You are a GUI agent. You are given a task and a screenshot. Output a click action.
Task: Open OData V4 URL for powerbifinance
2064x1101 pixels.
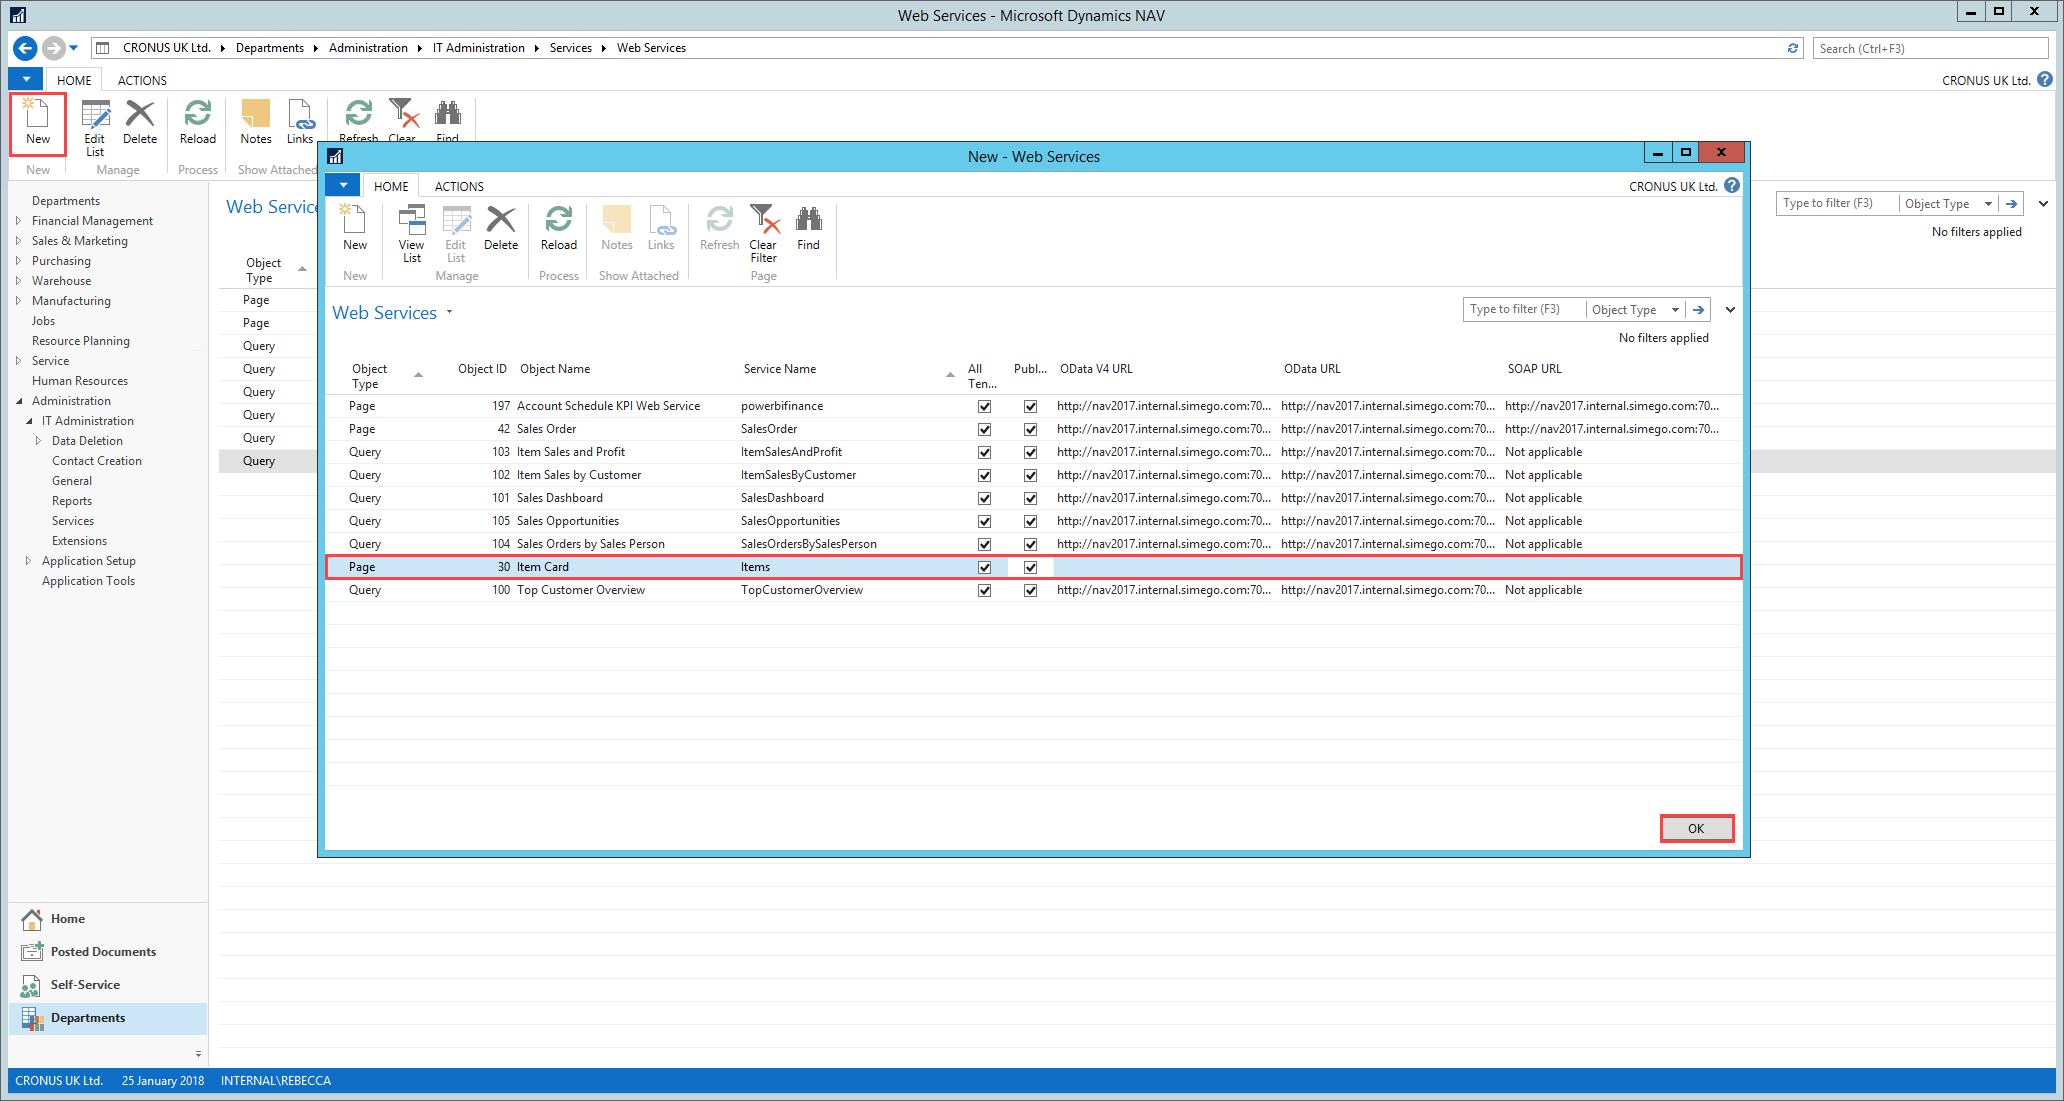click(x=1164, y=406)
